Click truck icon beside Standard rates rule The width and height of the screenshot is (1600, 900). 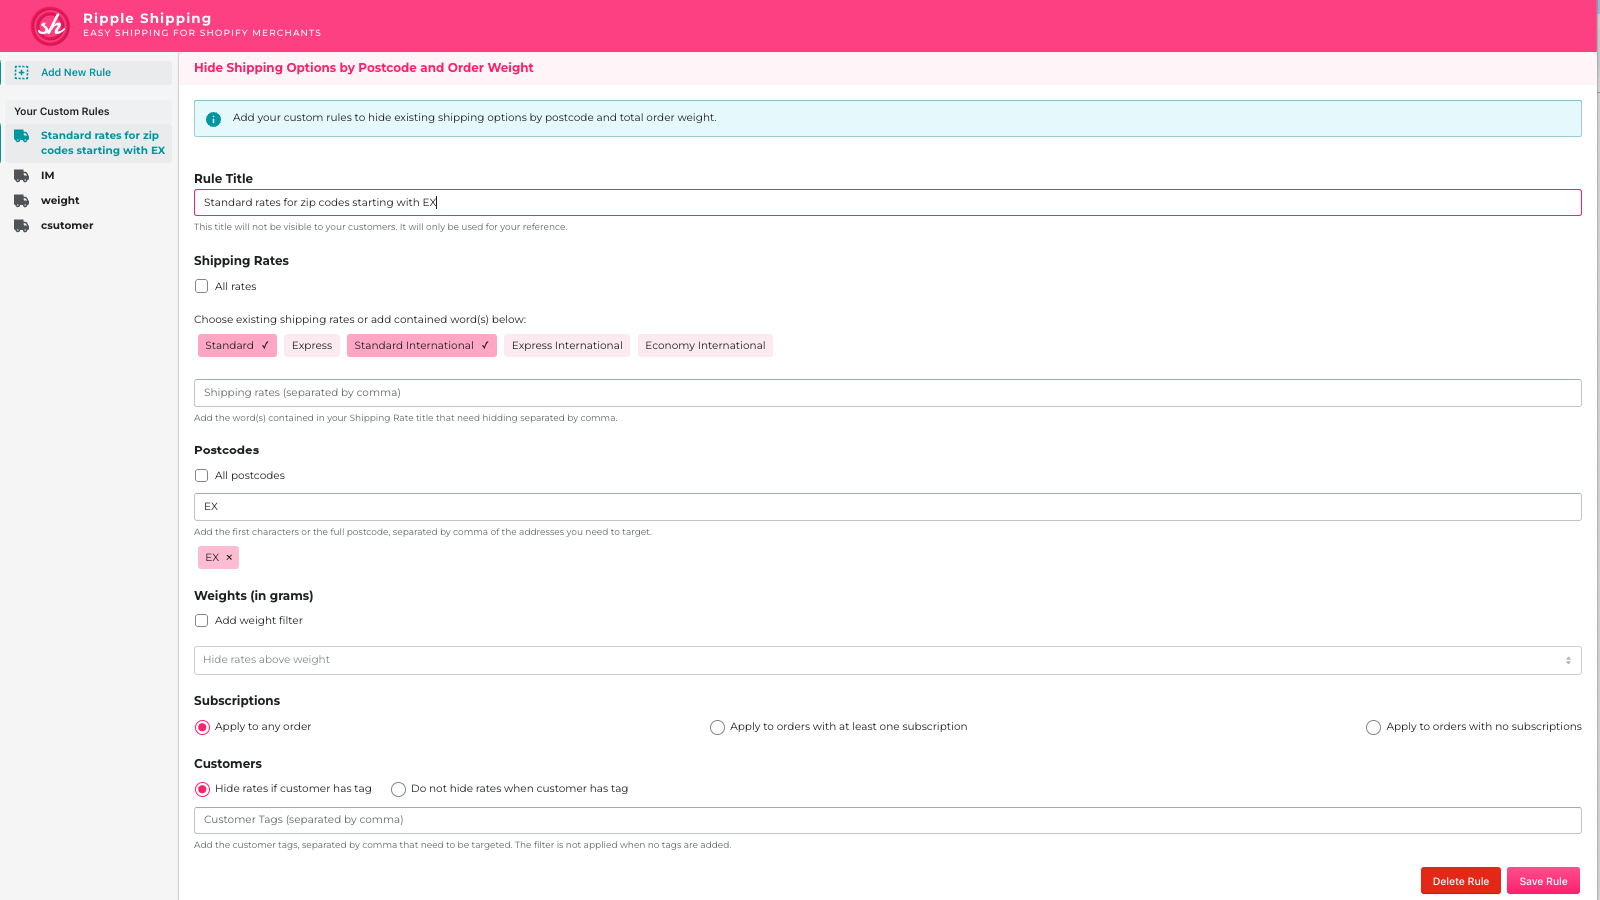(21, 136)
